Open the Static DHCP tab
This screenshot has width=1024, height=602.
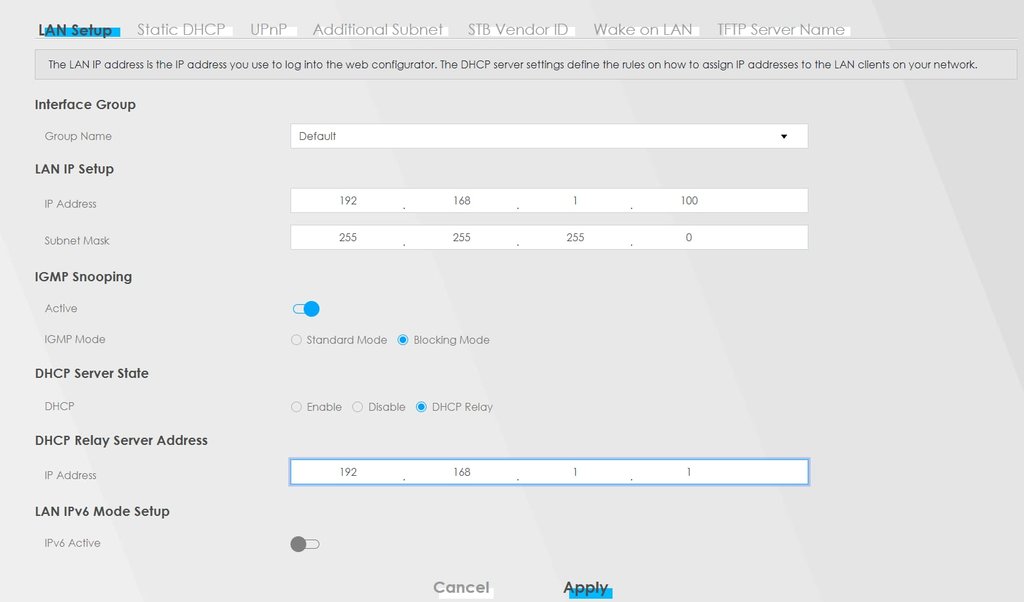click(x=181, y=30)
